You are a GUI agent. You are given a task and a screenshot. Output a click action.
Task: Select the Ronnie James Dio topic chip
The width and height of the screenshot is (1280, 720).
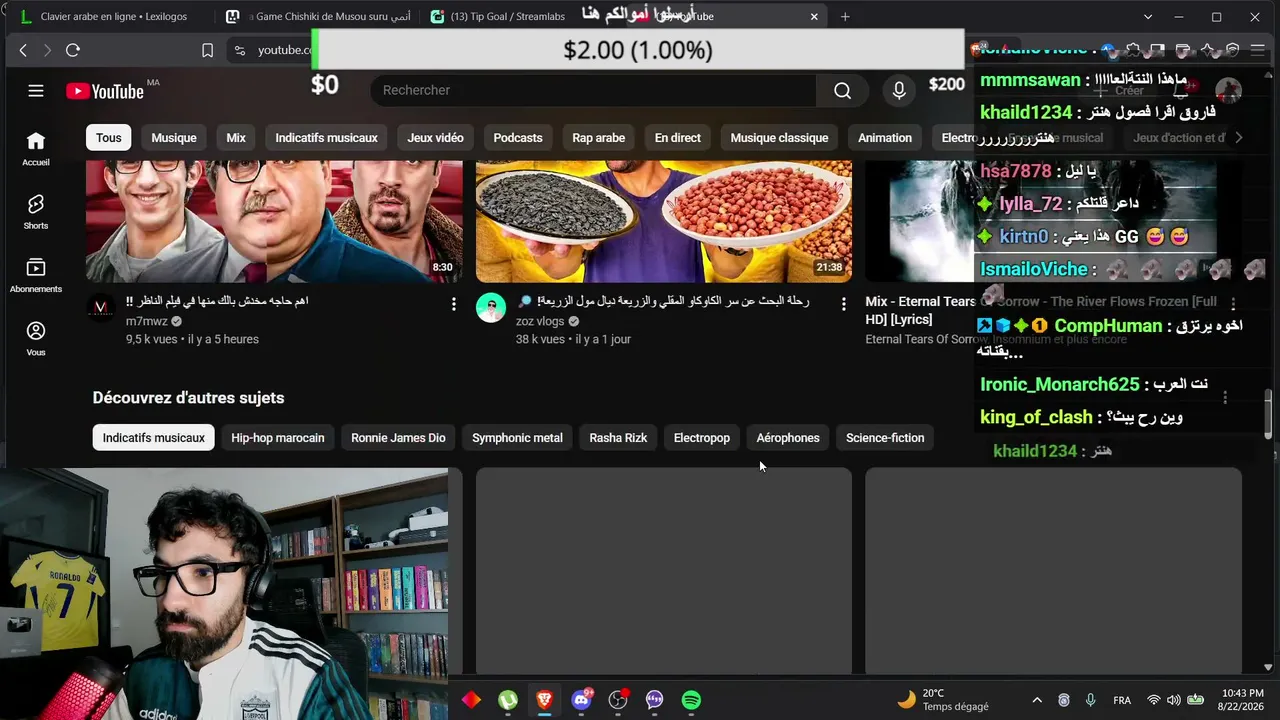(398, 438)
